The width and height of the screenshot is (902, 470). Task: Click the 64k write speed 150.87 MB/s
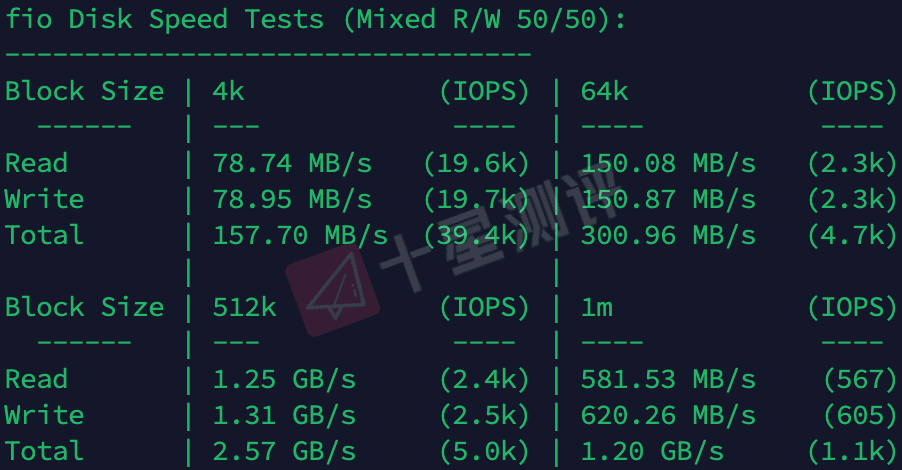pos(668,200)
